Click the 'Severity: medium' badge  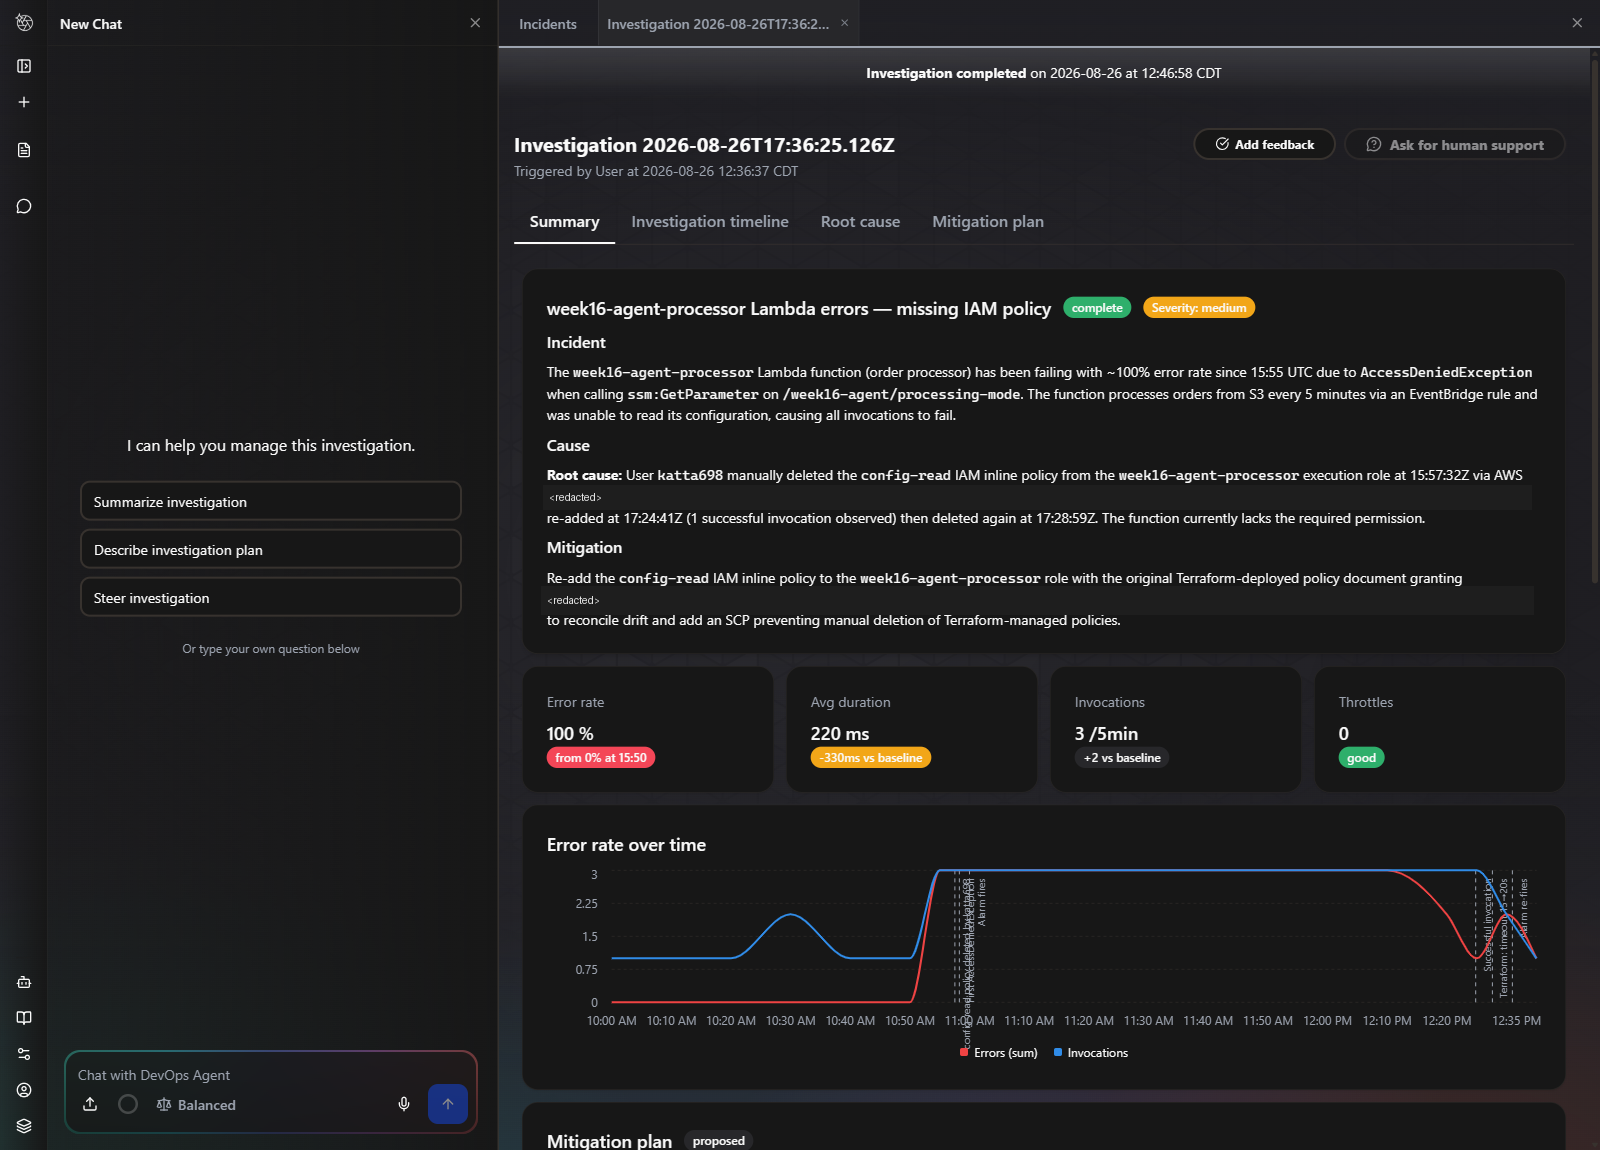click(x=1198, y=308)
